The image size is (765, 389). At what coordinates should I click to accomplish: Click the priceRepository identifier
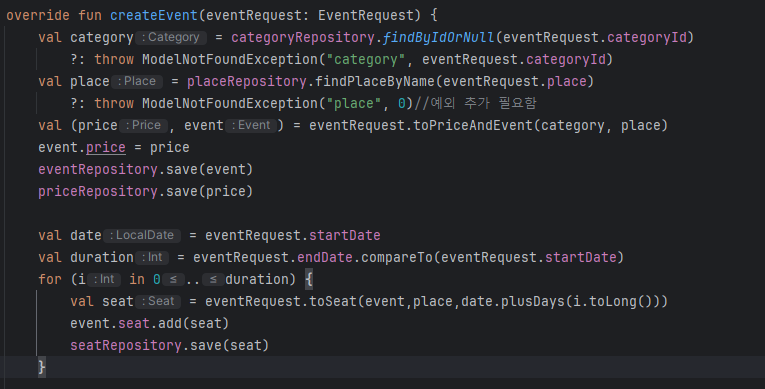pos(98,191)
